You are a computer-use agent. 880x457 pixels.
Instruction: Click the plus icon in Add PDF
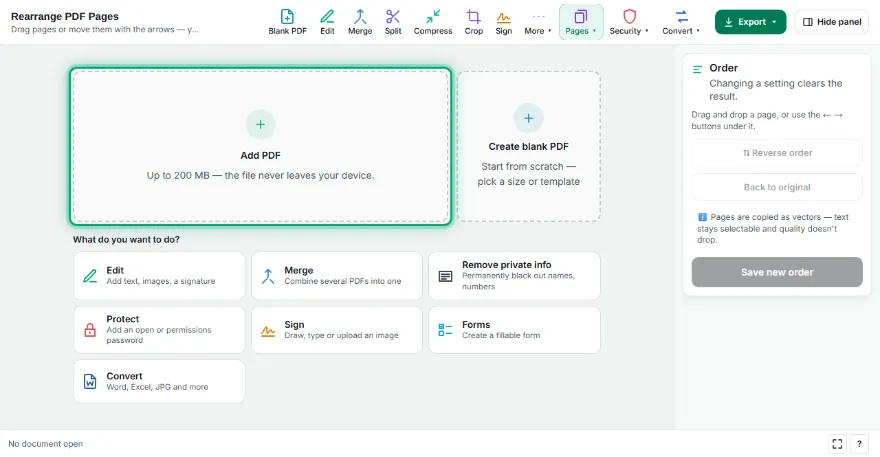[x=260, y=124]
